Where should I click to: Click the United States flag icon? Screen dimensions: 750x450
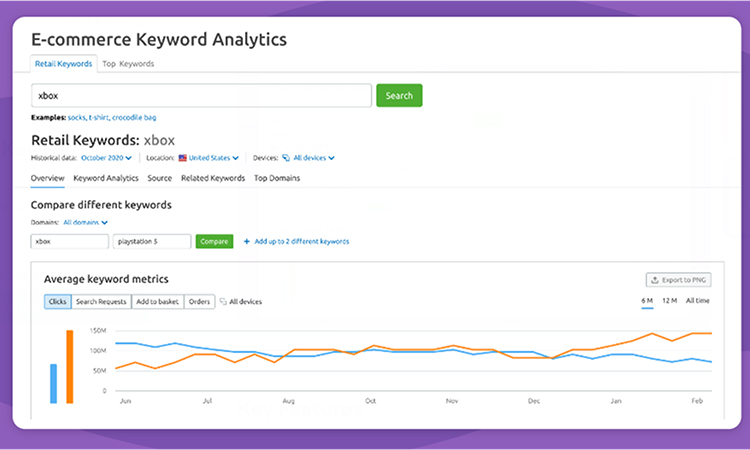(x=183, y=158)
